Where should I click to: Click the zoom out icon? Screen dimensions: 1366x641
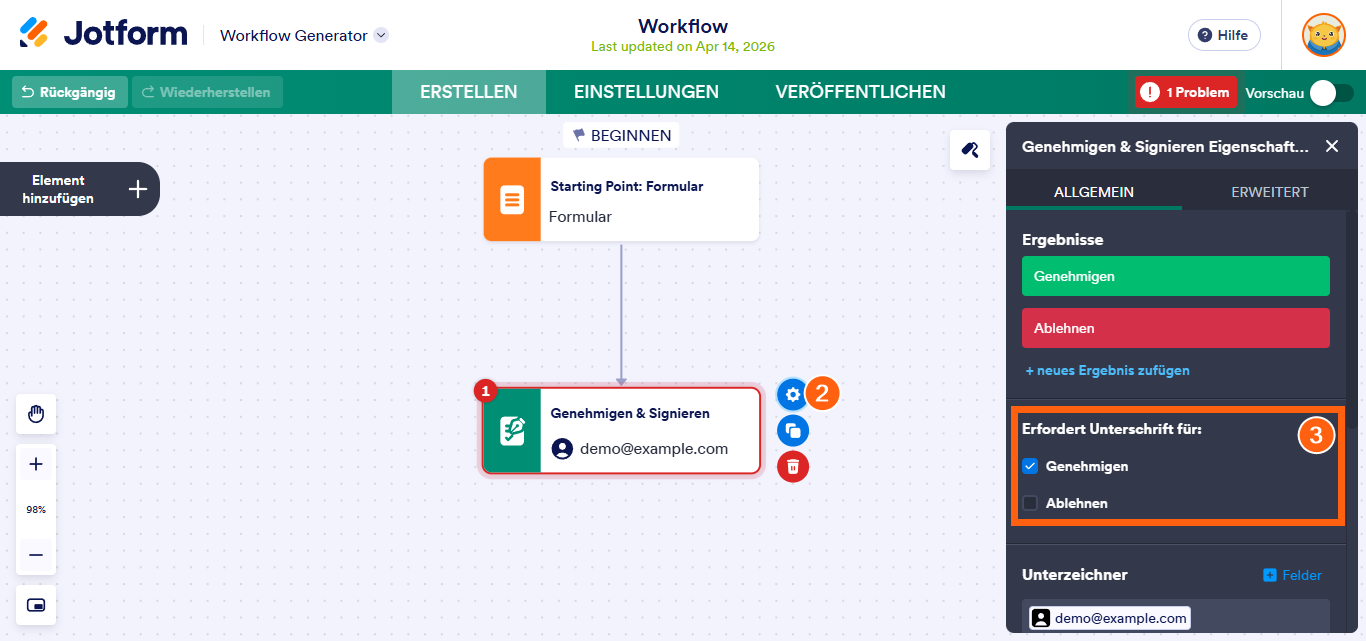[35, 555]
